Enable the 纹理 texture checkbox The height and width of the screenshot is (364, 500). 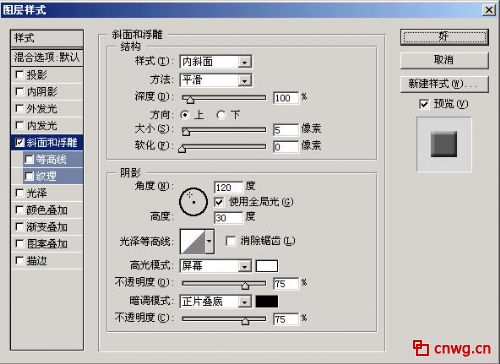29,176
